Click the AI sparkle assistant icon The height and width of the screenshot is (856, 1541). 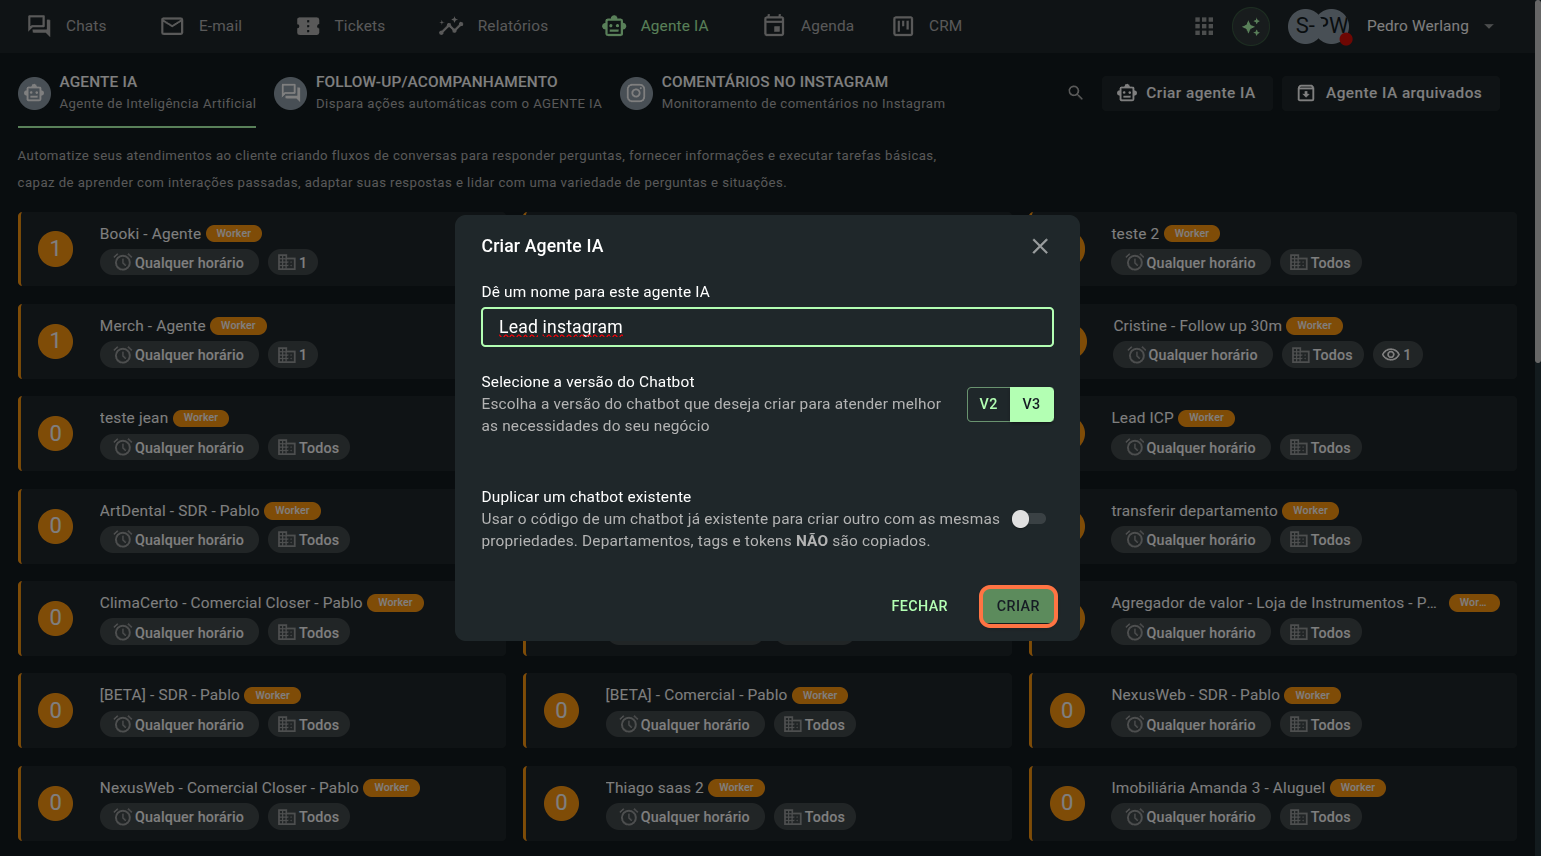click(1250, 26)
